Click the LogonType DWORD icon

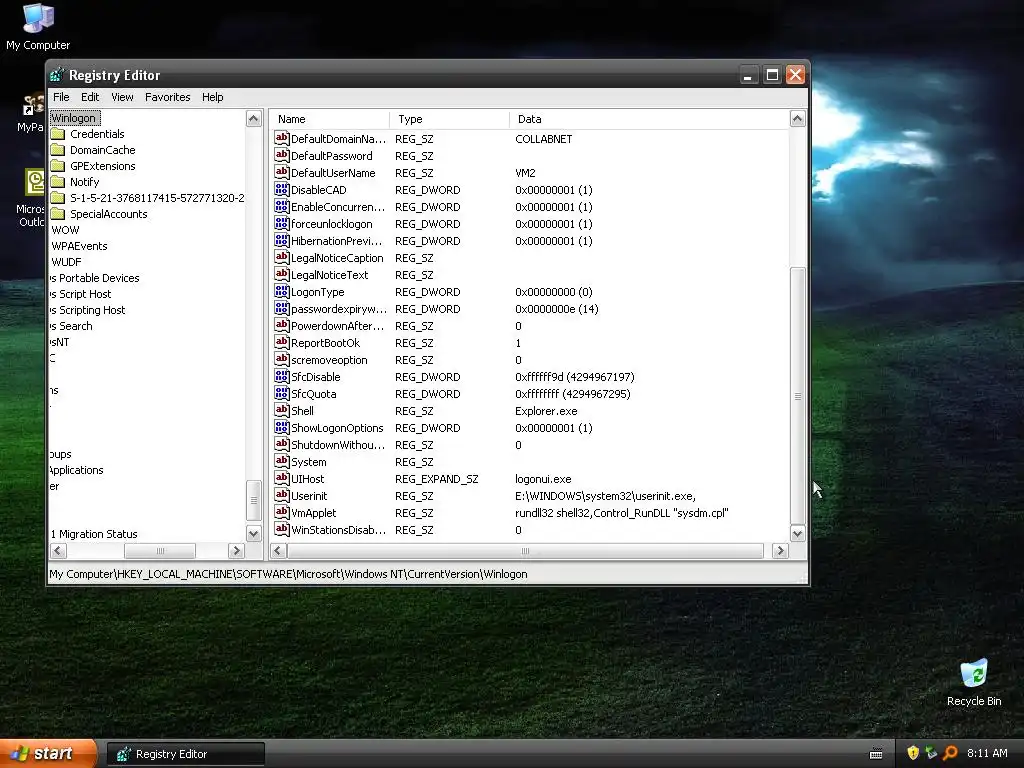pyautogui.click(x=281, y=291)
